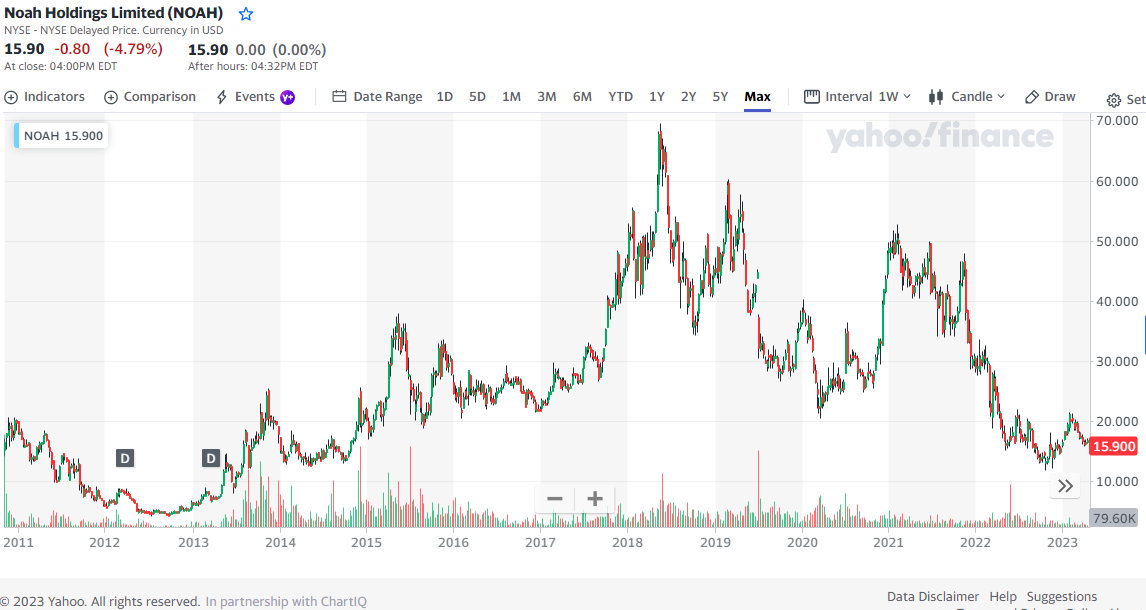
Task: Click the dividend D marker near 2013
Action: tap(210, 459)
